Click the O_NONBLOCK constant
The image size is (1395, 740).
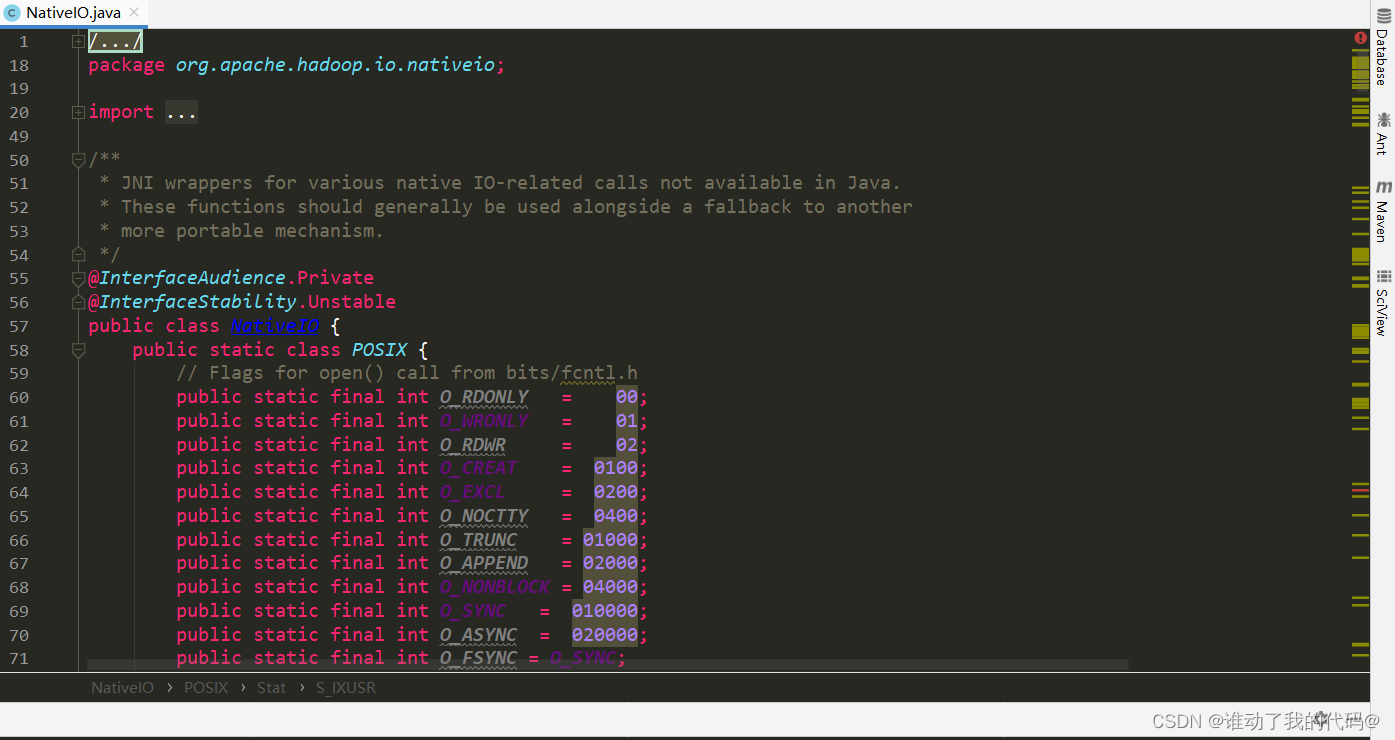(495, 587)
